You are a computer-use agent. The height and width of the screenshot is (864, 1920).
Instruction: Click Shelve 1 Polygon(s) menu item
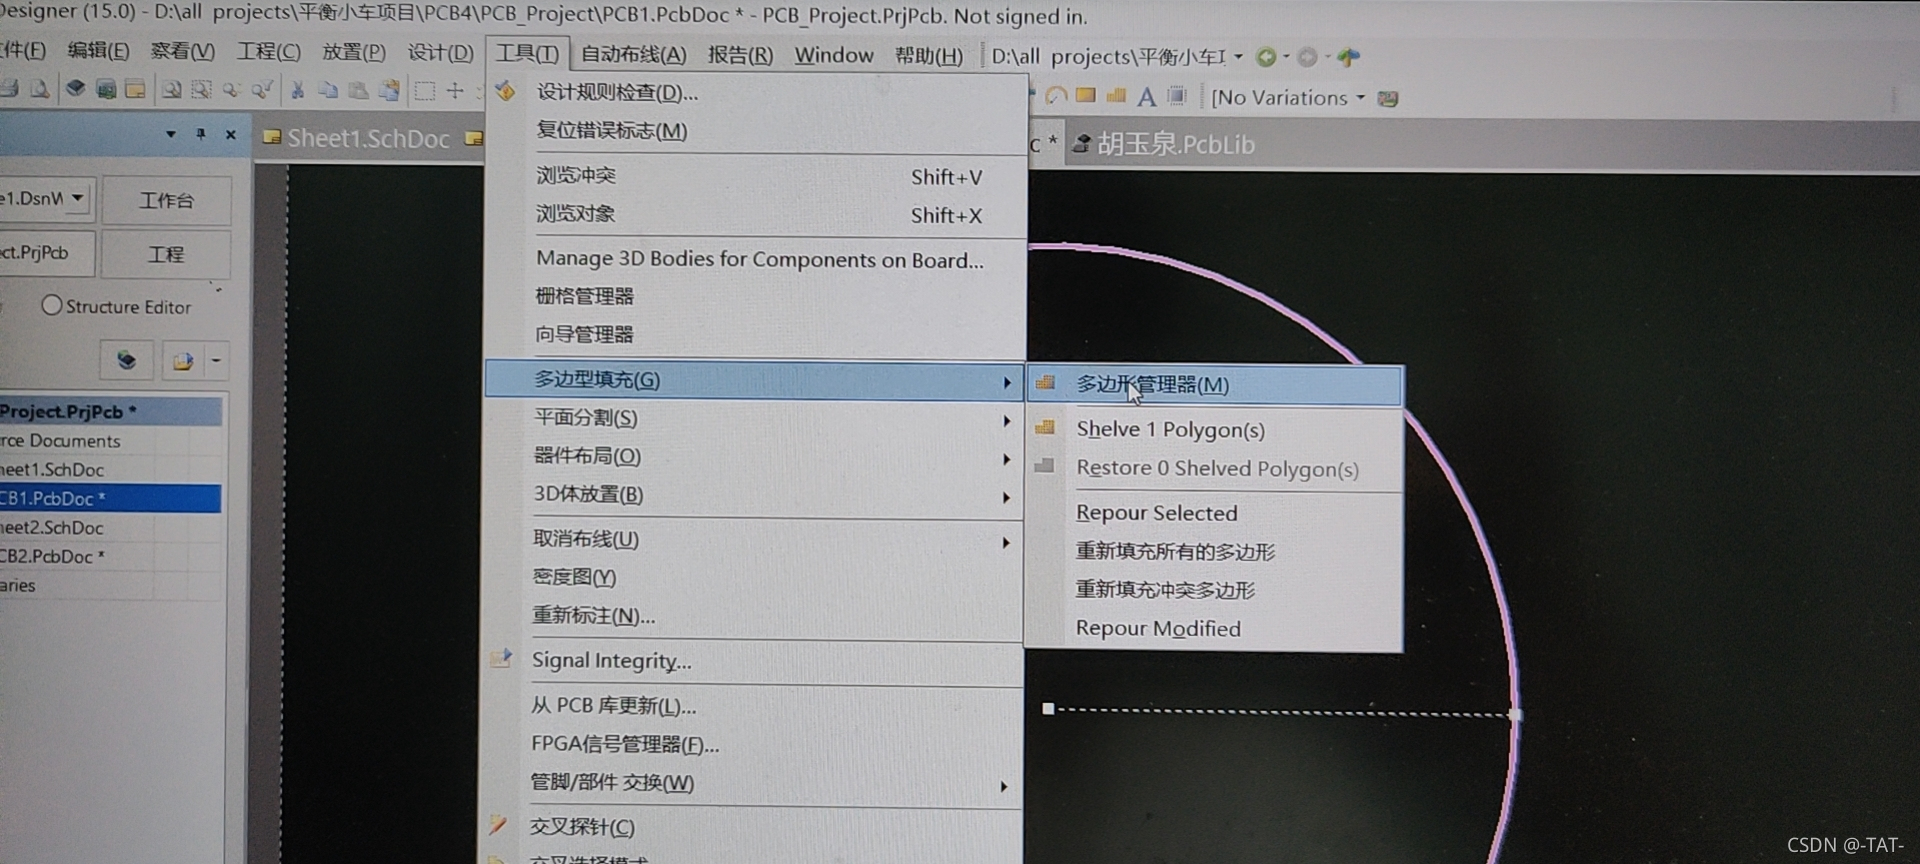(x=1214, y=429)
